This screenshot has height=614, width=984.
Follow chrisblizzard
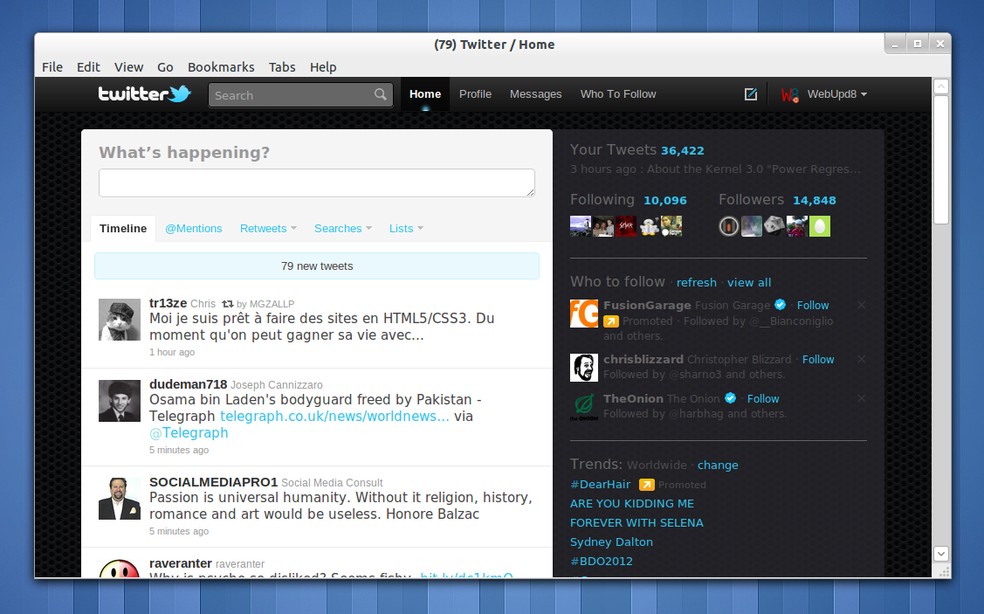(818, 360)
